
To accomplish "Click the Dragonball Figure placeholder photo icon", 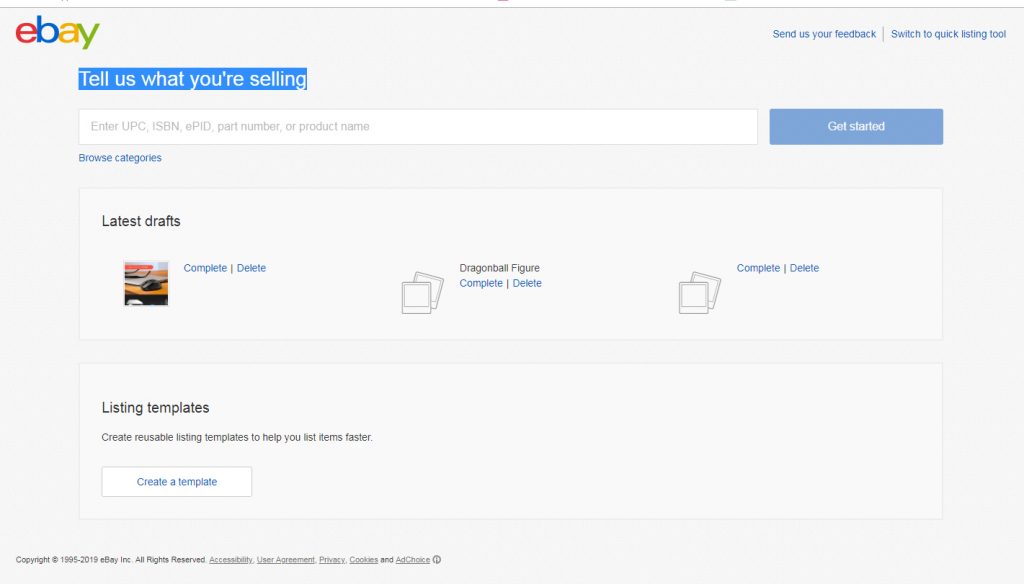I will point(422,293).
